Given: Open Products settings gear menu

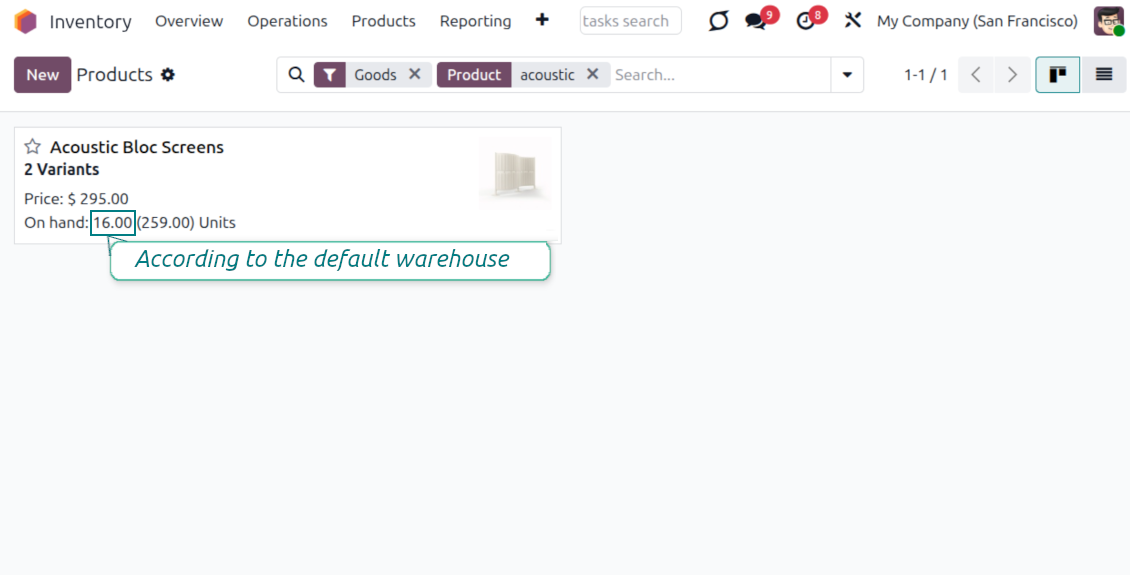Looking at the screenshot, I should pyautogui.click(x=168, y=75).
